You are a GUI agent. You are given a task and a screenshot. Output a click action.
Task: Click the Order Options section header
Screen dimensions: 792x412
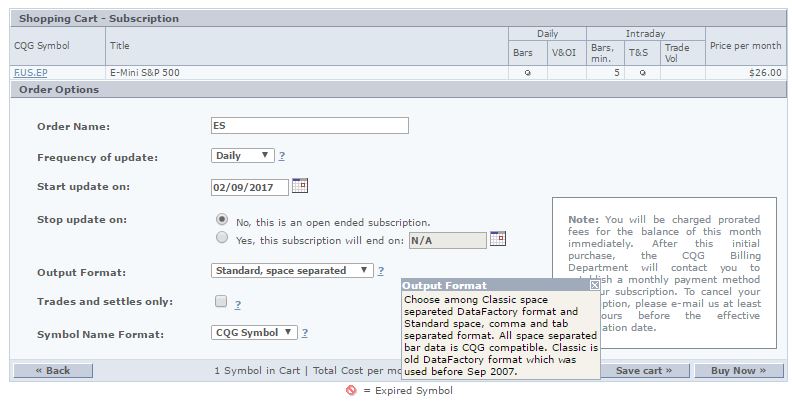tap(398, 90)
